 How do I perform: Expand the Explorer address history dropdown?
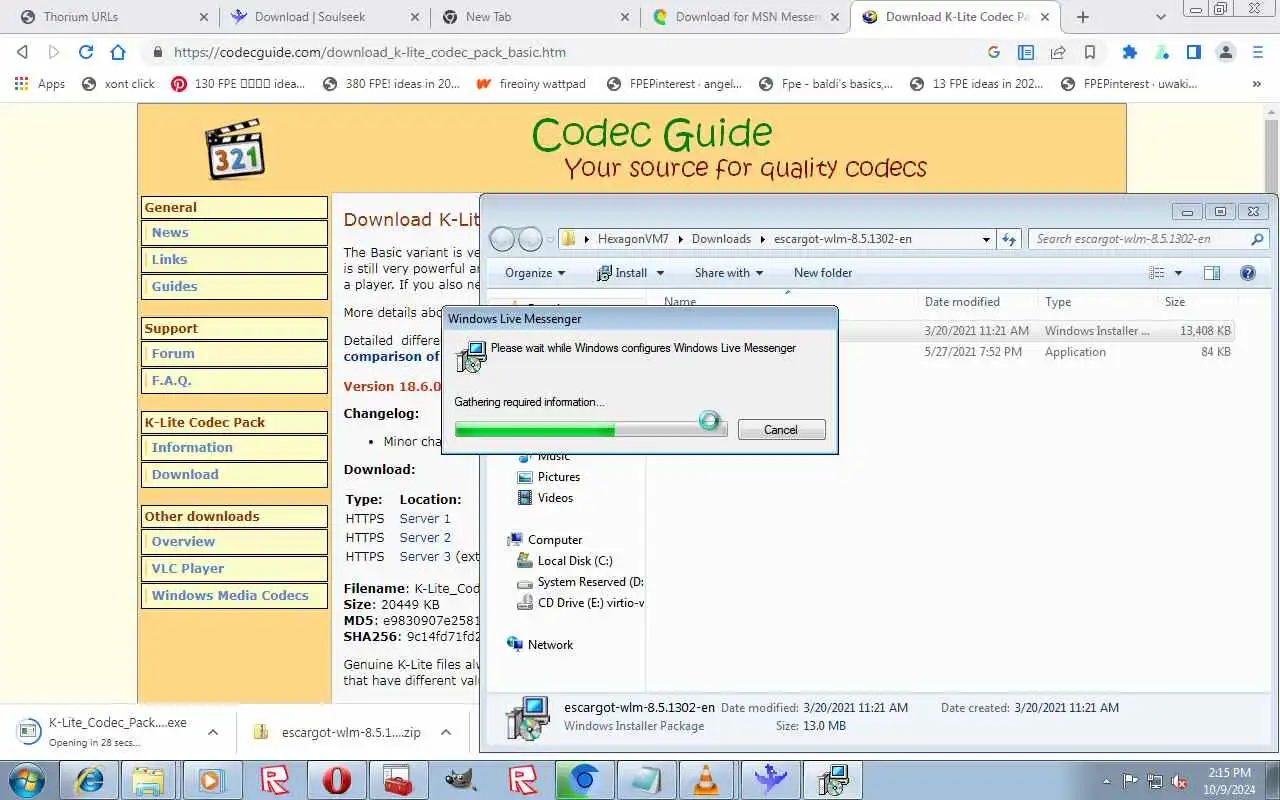coord(986,239)
